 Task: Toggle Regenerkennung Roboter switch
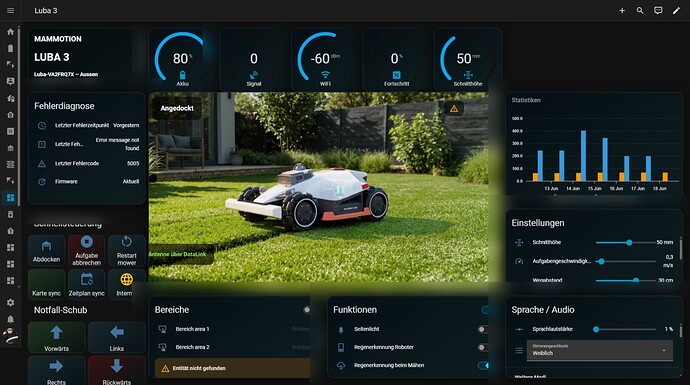click(482, 348)
